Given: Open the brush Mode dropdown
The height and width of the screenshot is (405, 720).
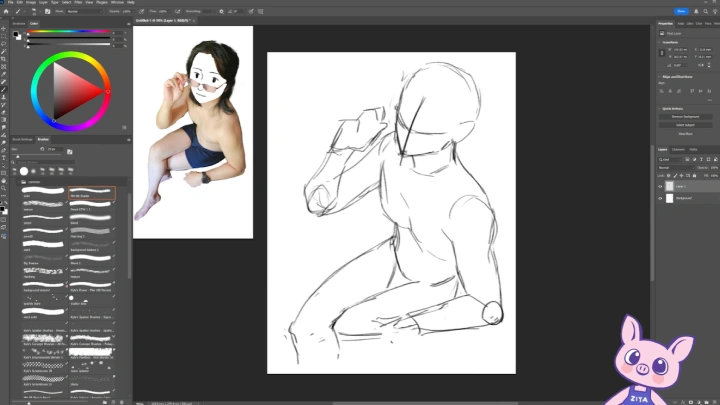Looking at the screenshot, I should click(x=84, y=11).
